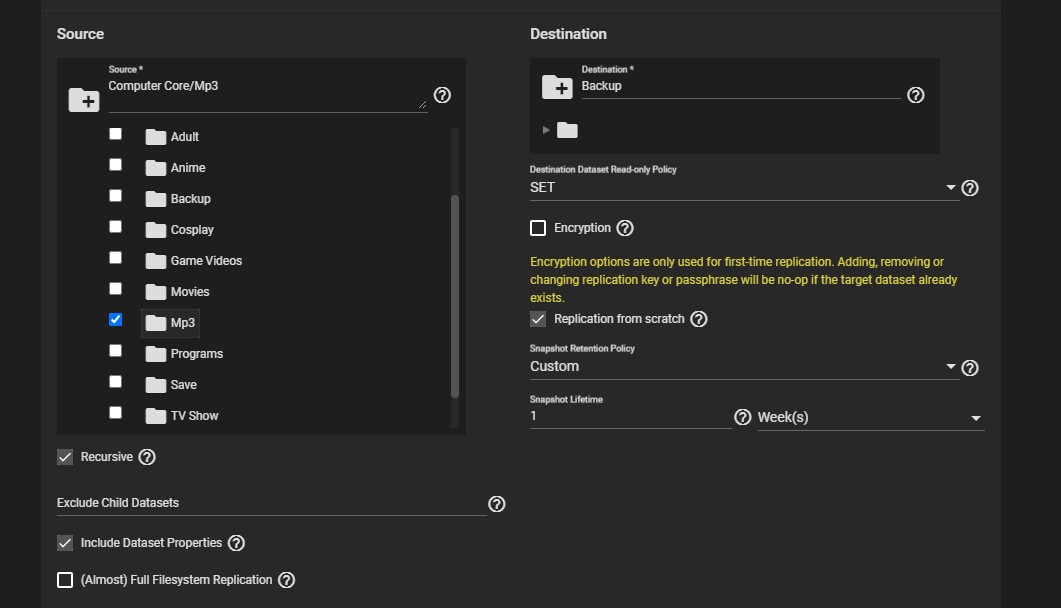Uncheck Include Dataset Properties
The height and width of the screenshot is (608, 1061).
point(65,543)
